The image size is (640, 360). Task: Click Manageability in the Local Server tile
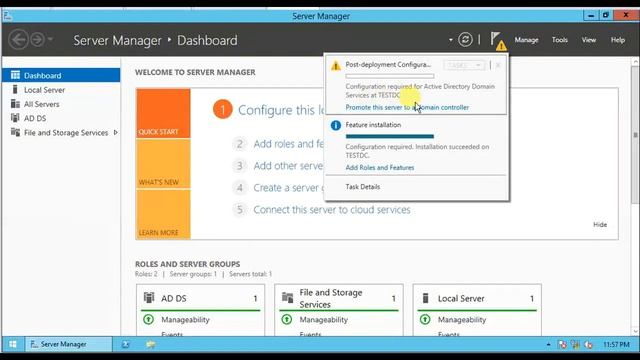(462, 320)
